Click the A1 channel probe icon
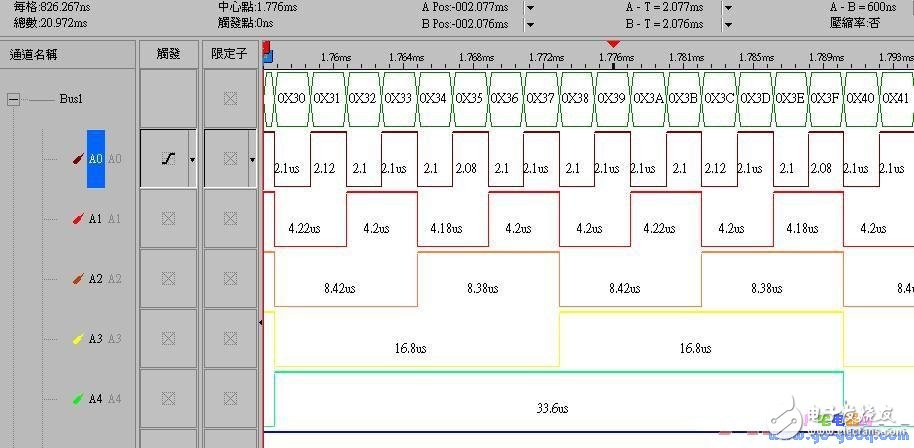 coord(78,218)
